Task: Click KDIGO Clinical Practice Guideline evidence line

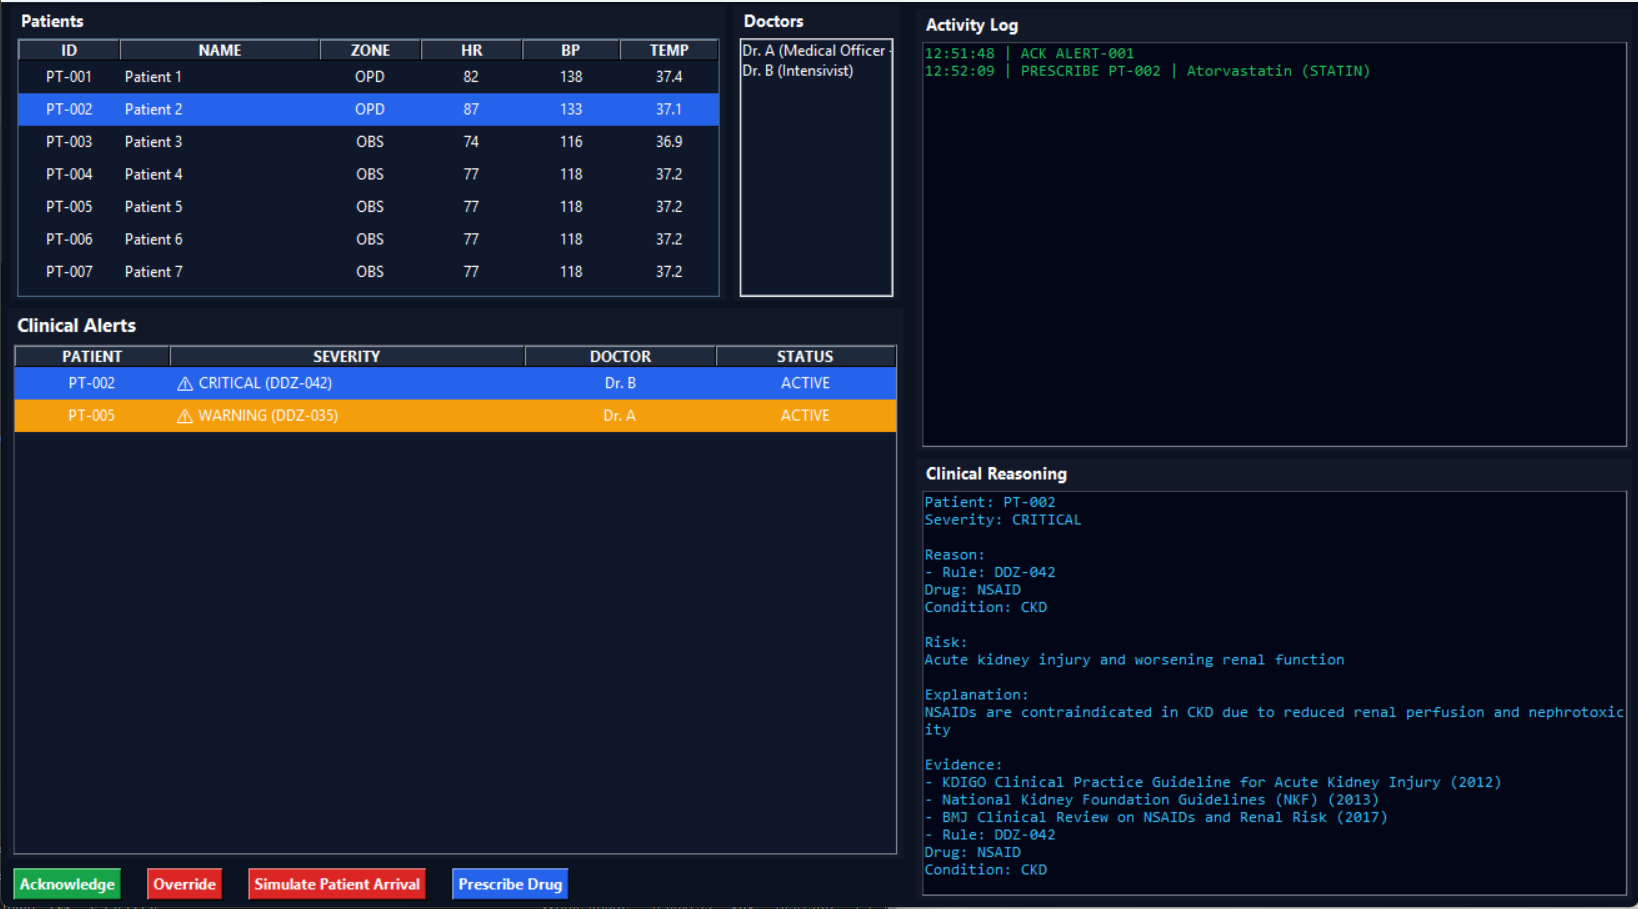Action: 1213,783
